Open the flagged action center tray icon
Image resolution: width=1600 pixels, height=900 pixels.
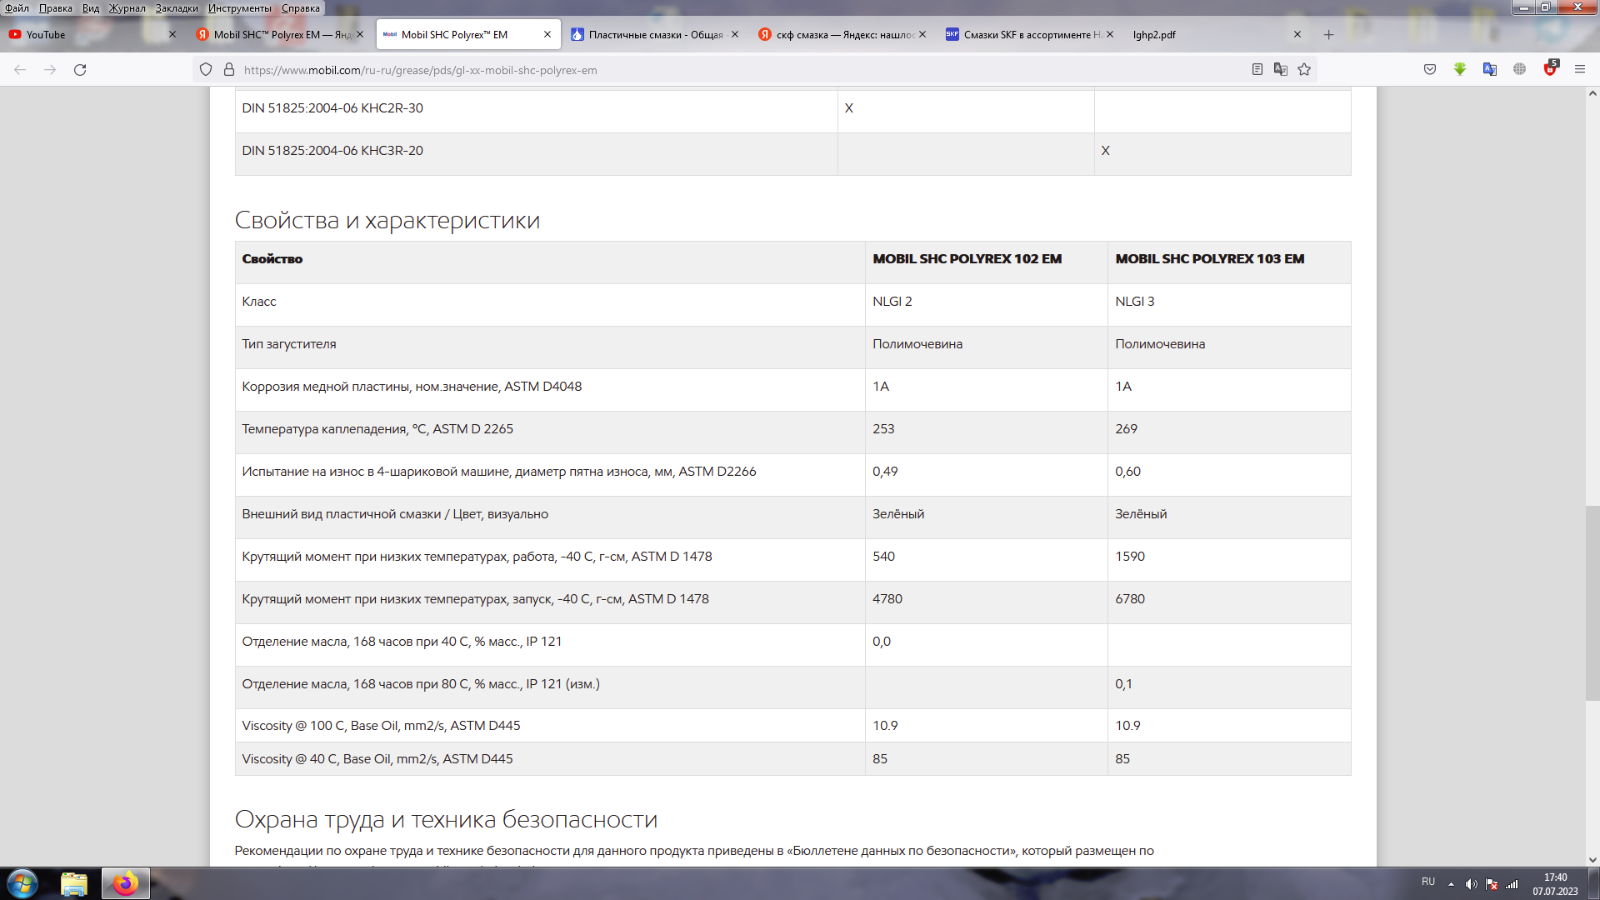[x=1491, y=884]
